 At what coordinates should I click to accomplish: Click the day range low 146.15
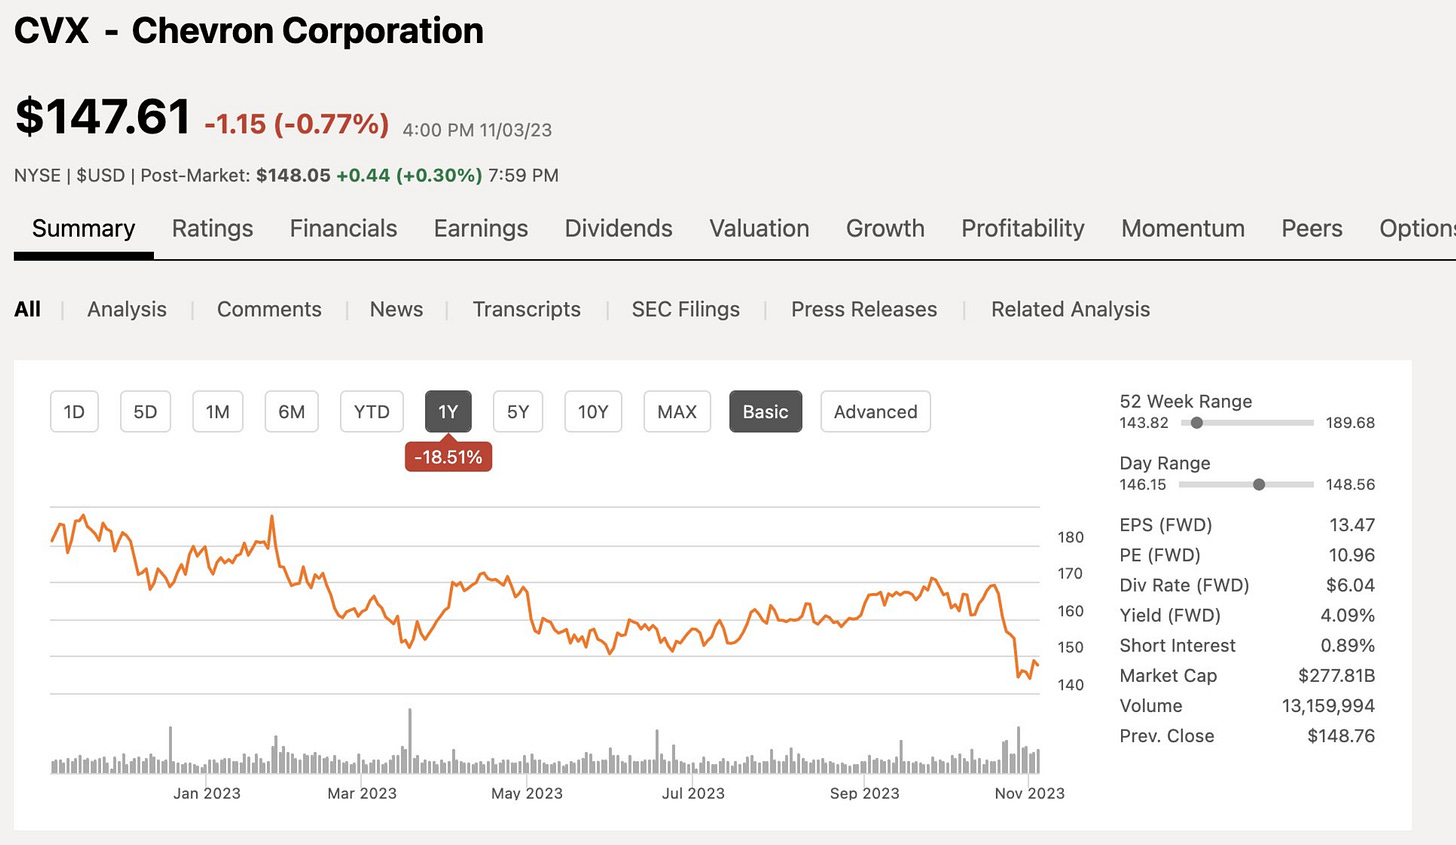coord(1143,485)
